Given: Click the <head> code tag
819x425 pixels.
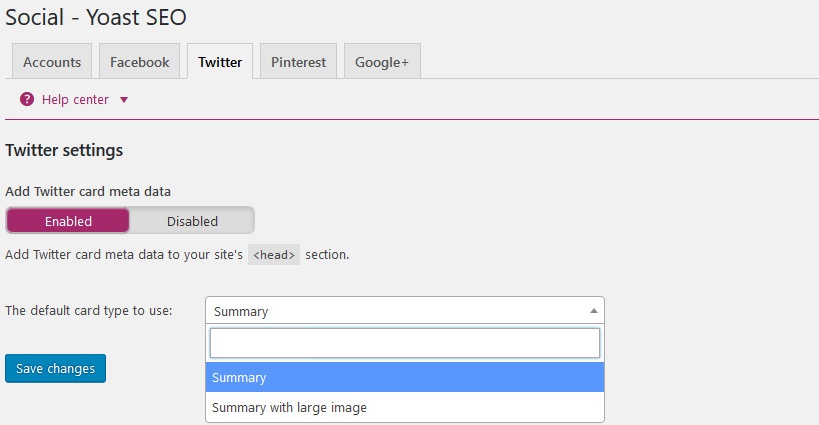Looking at the screenshot, I should point(274,255).
